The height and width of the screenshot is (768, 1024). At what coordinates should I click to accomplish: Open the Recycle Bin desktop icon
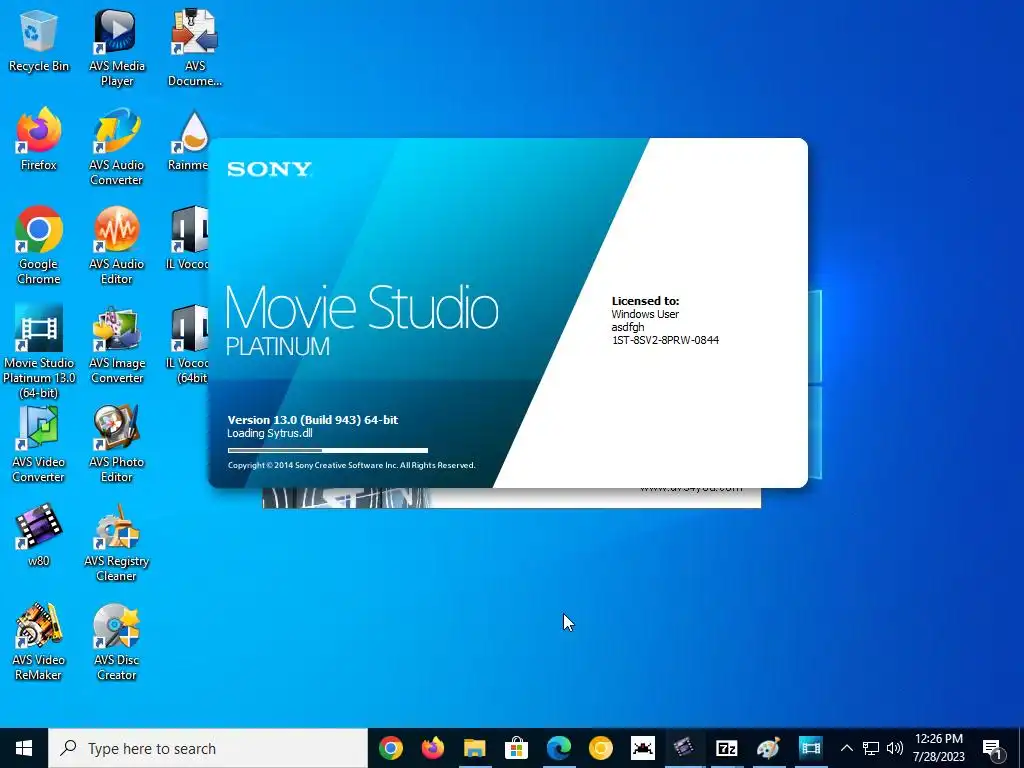pyautogui.click(x=39, y=41)
